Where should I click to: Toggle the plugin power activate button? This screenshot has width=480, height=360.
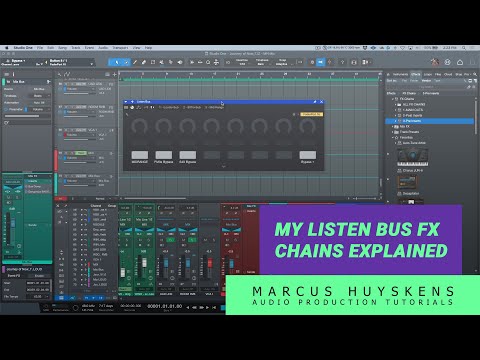click(x=132, y=107)
